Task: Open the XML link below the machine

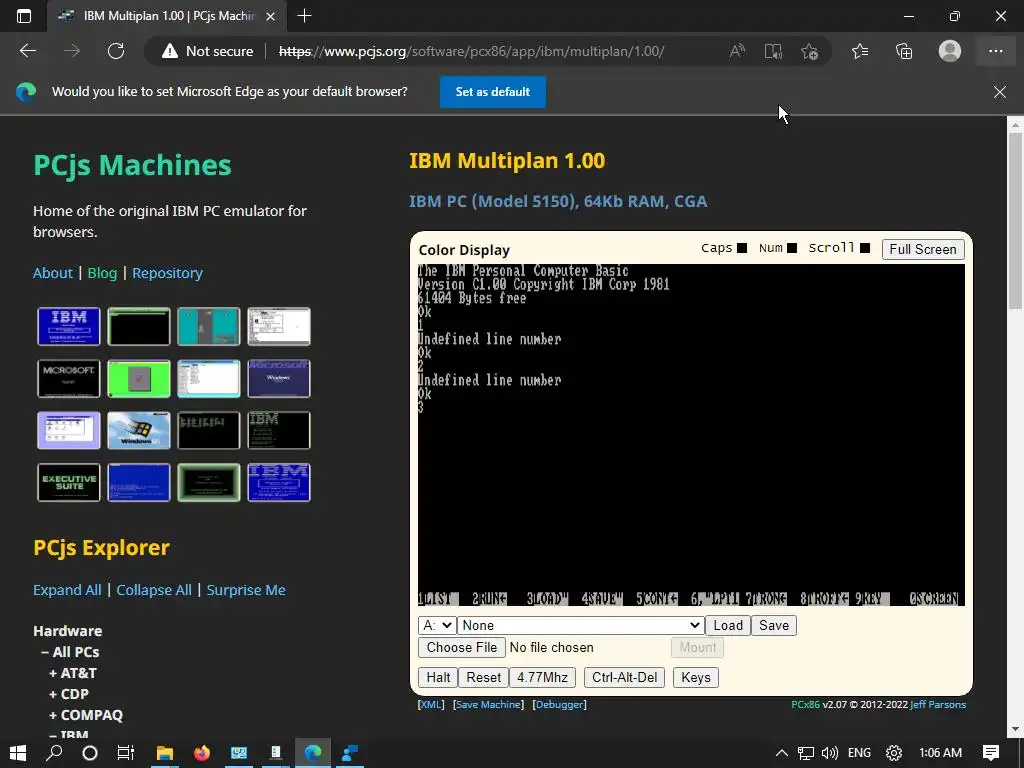Action: point(431,705)
